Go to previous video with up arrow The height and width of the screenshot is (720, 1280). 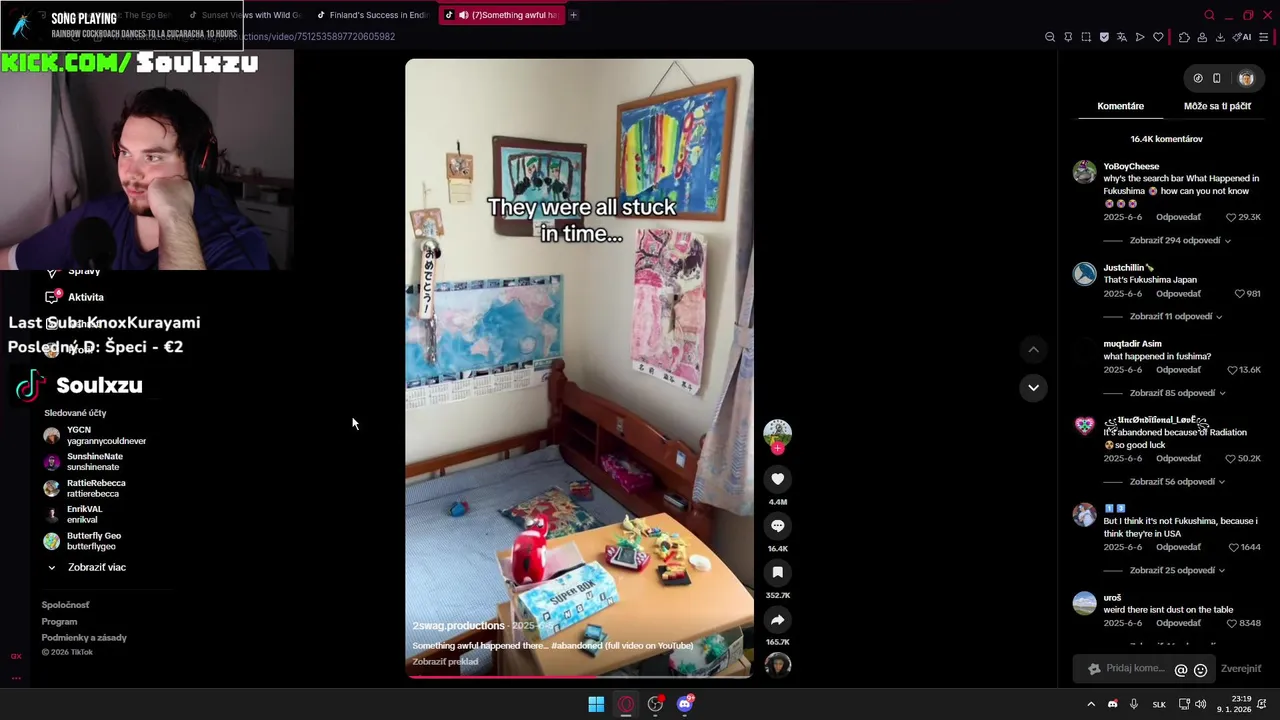pos(1033,349)
